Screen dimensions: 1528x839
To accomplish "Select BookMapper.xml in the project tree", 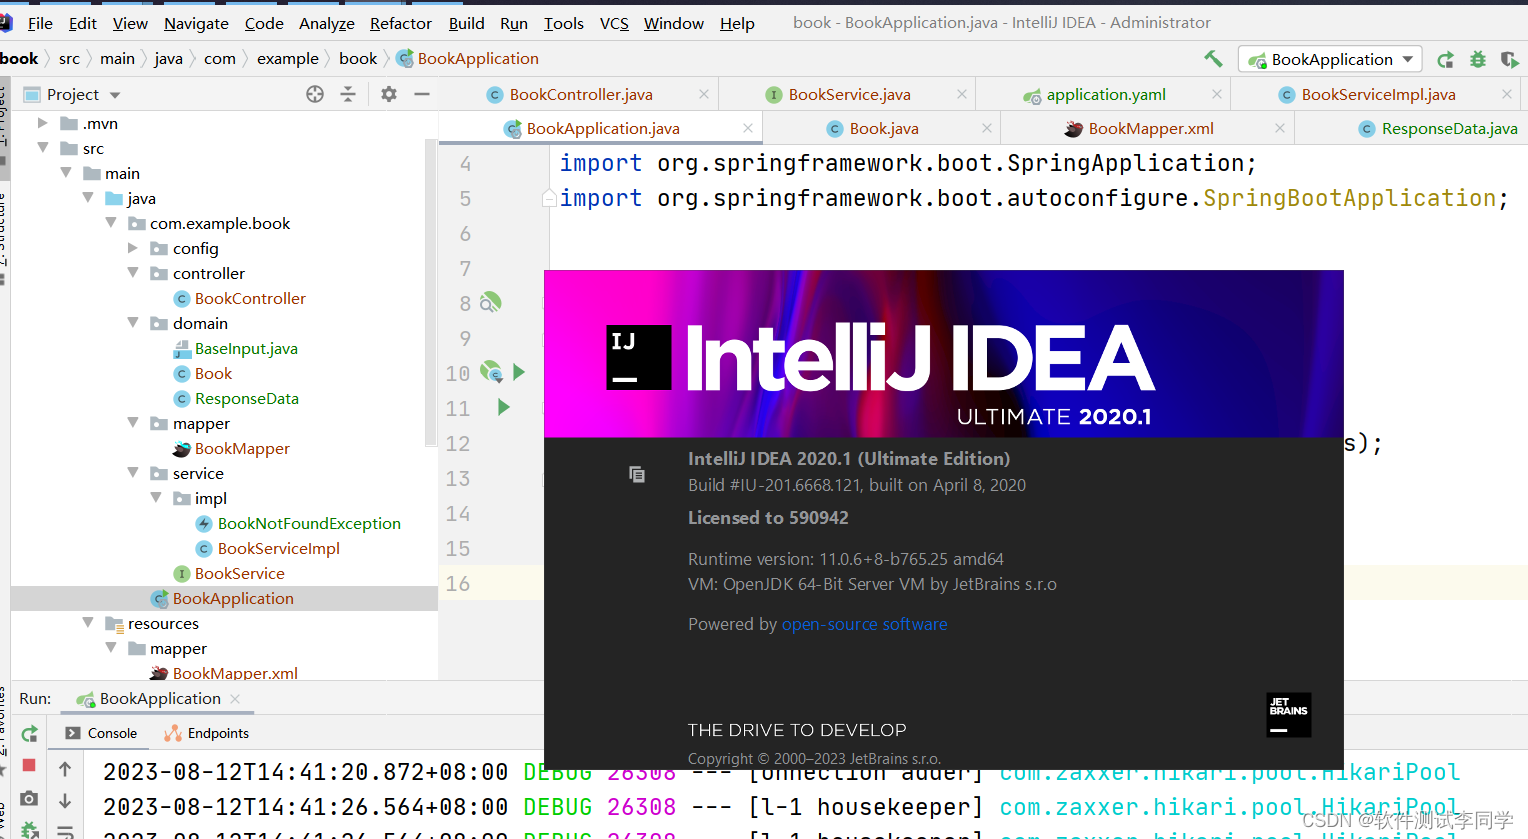I will [x=235, y=673].
